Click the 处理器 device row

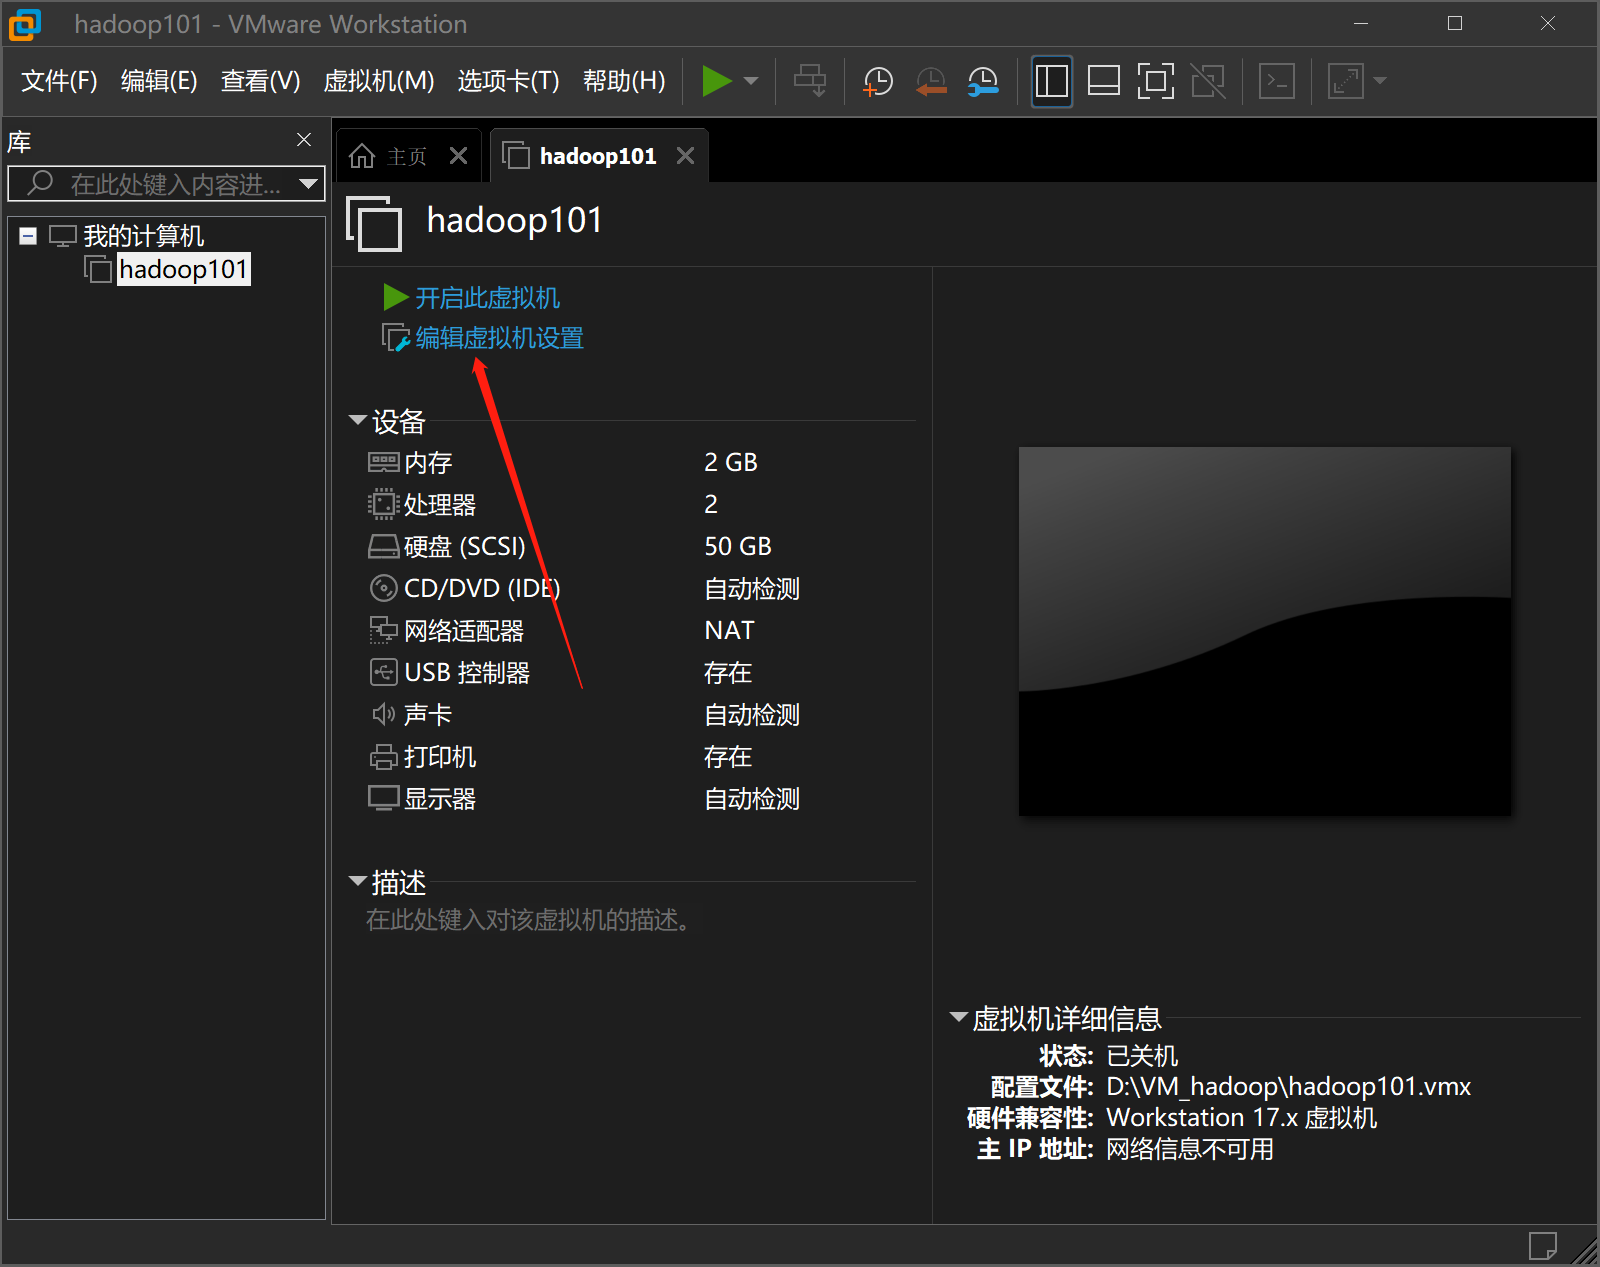click(x=640, y=505)
